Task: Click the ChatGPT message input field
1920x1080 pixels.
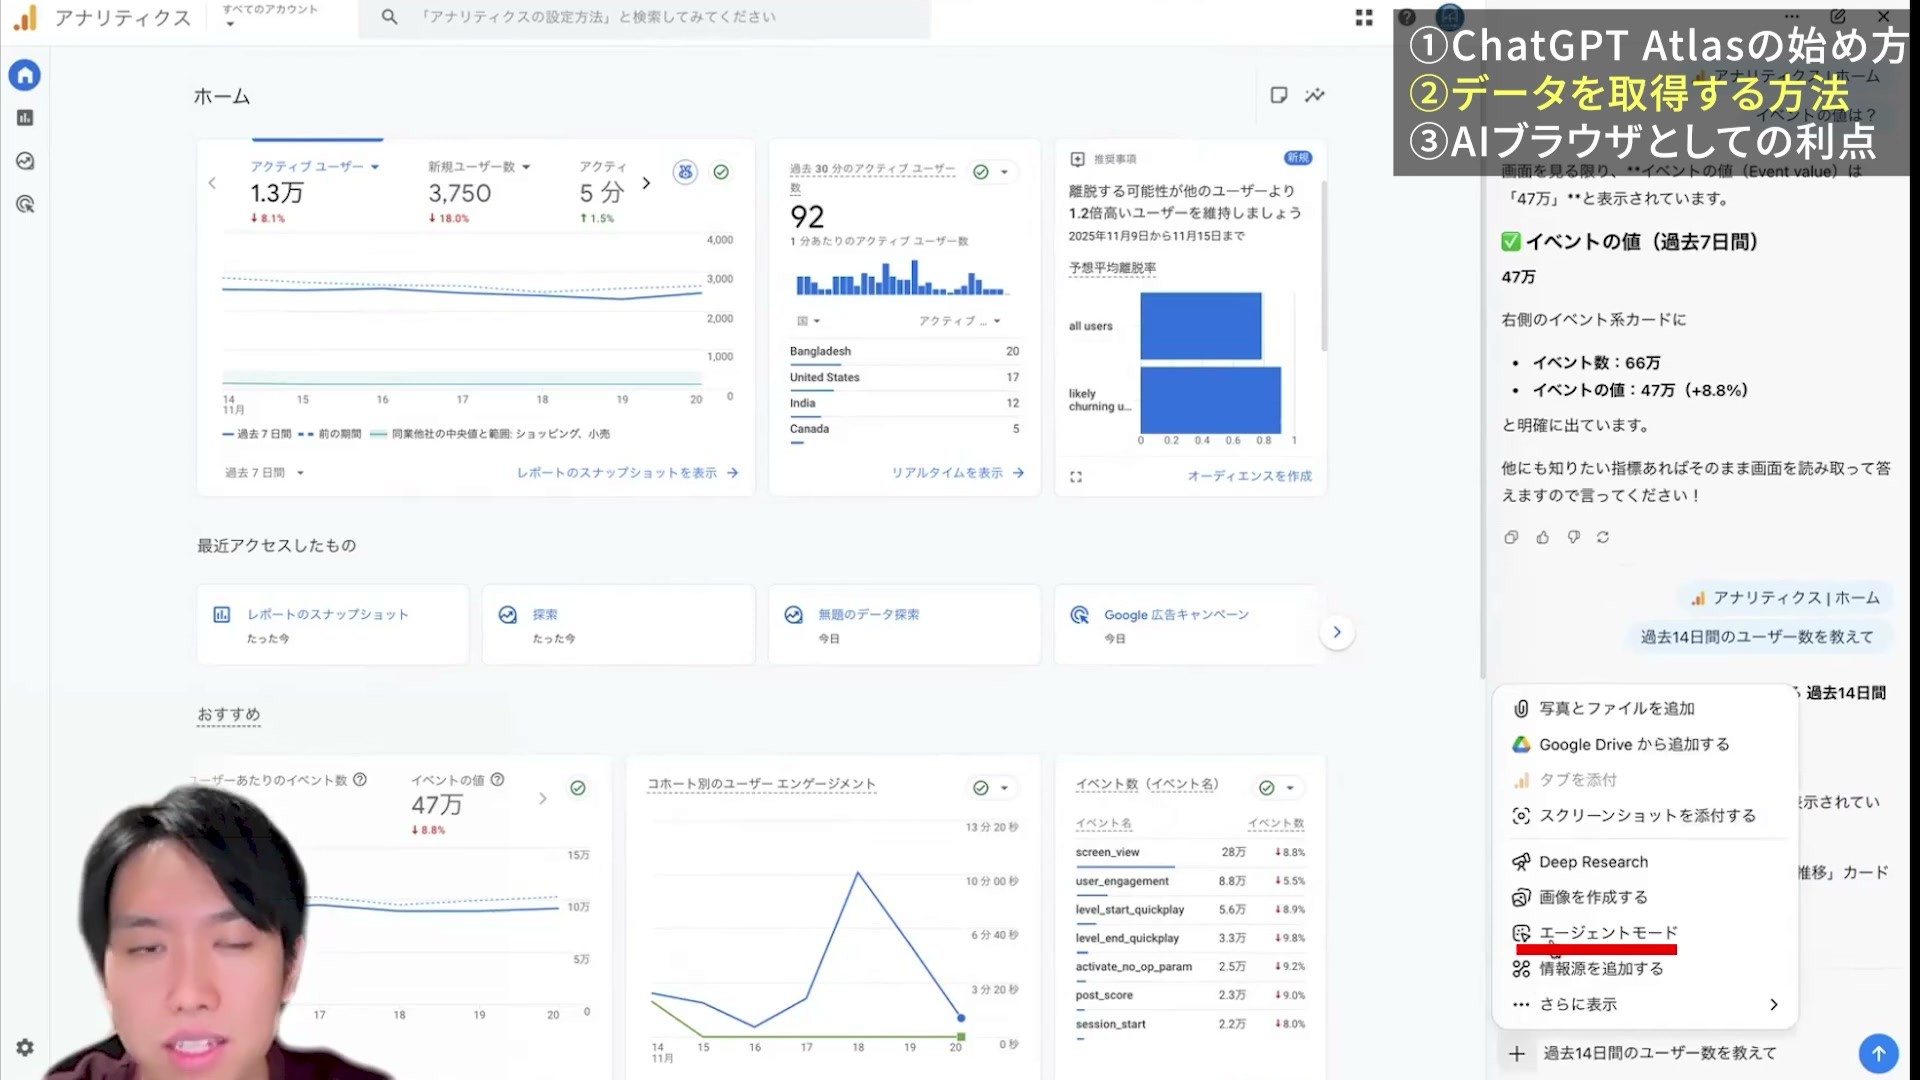Action: pos(1690,1053)
